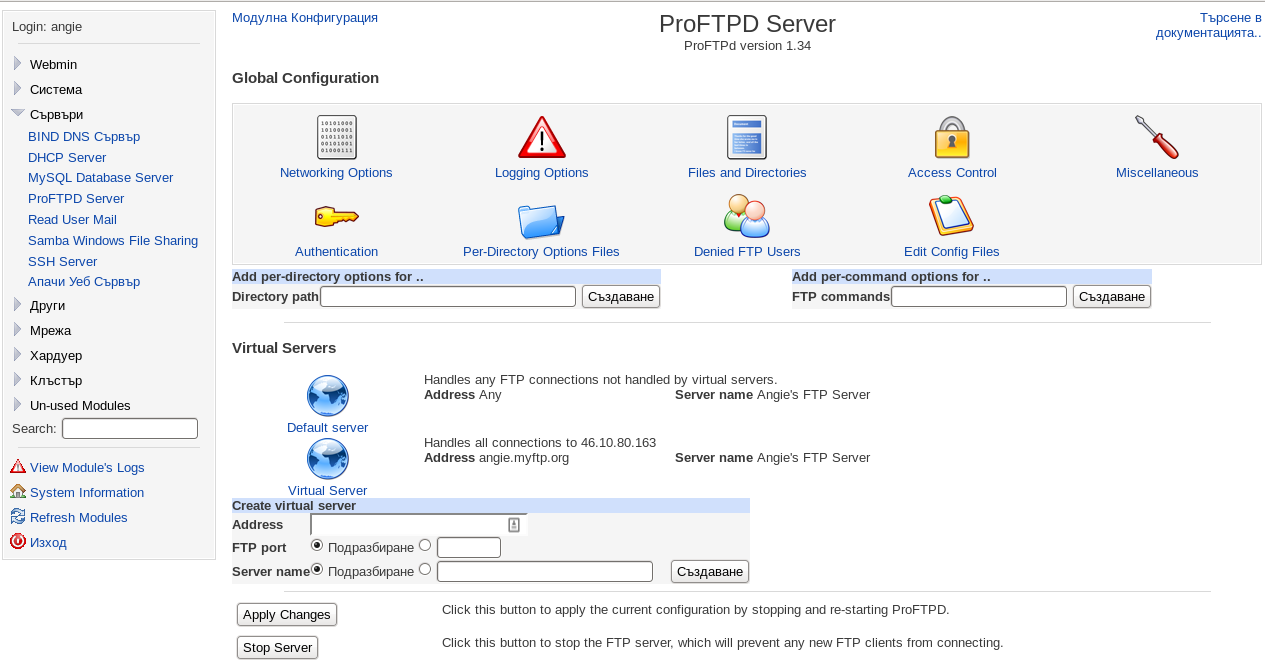The image size is (1265, 664).
Task: Click Създаване next to FTP commands
Action: pos(1112,296)
